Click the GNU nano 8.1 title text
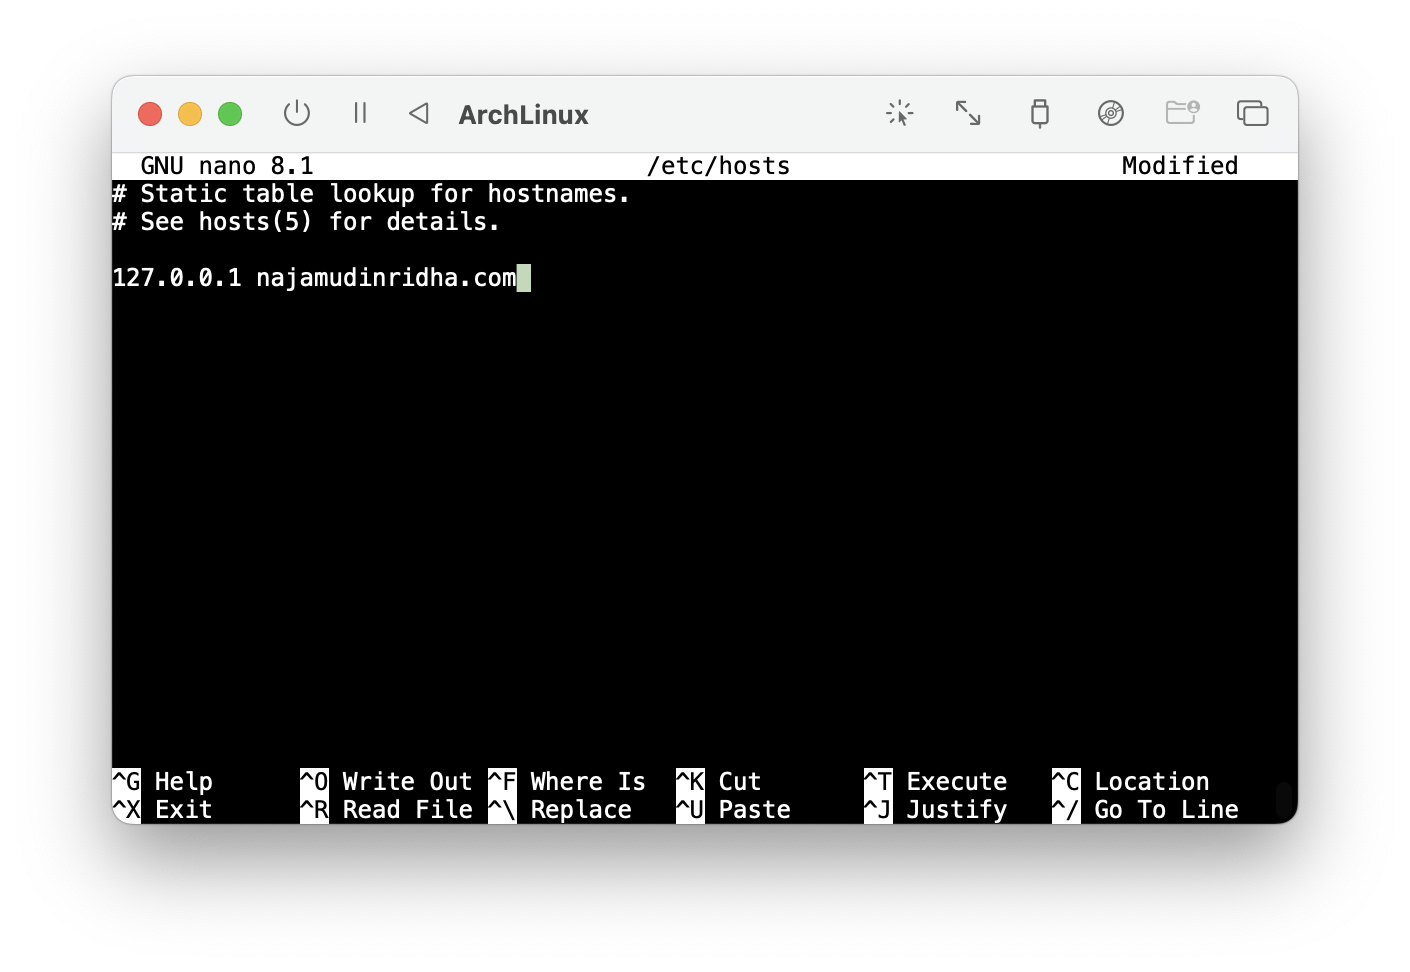This screenshot has width=1410, height=972. (x=227, y=166)
